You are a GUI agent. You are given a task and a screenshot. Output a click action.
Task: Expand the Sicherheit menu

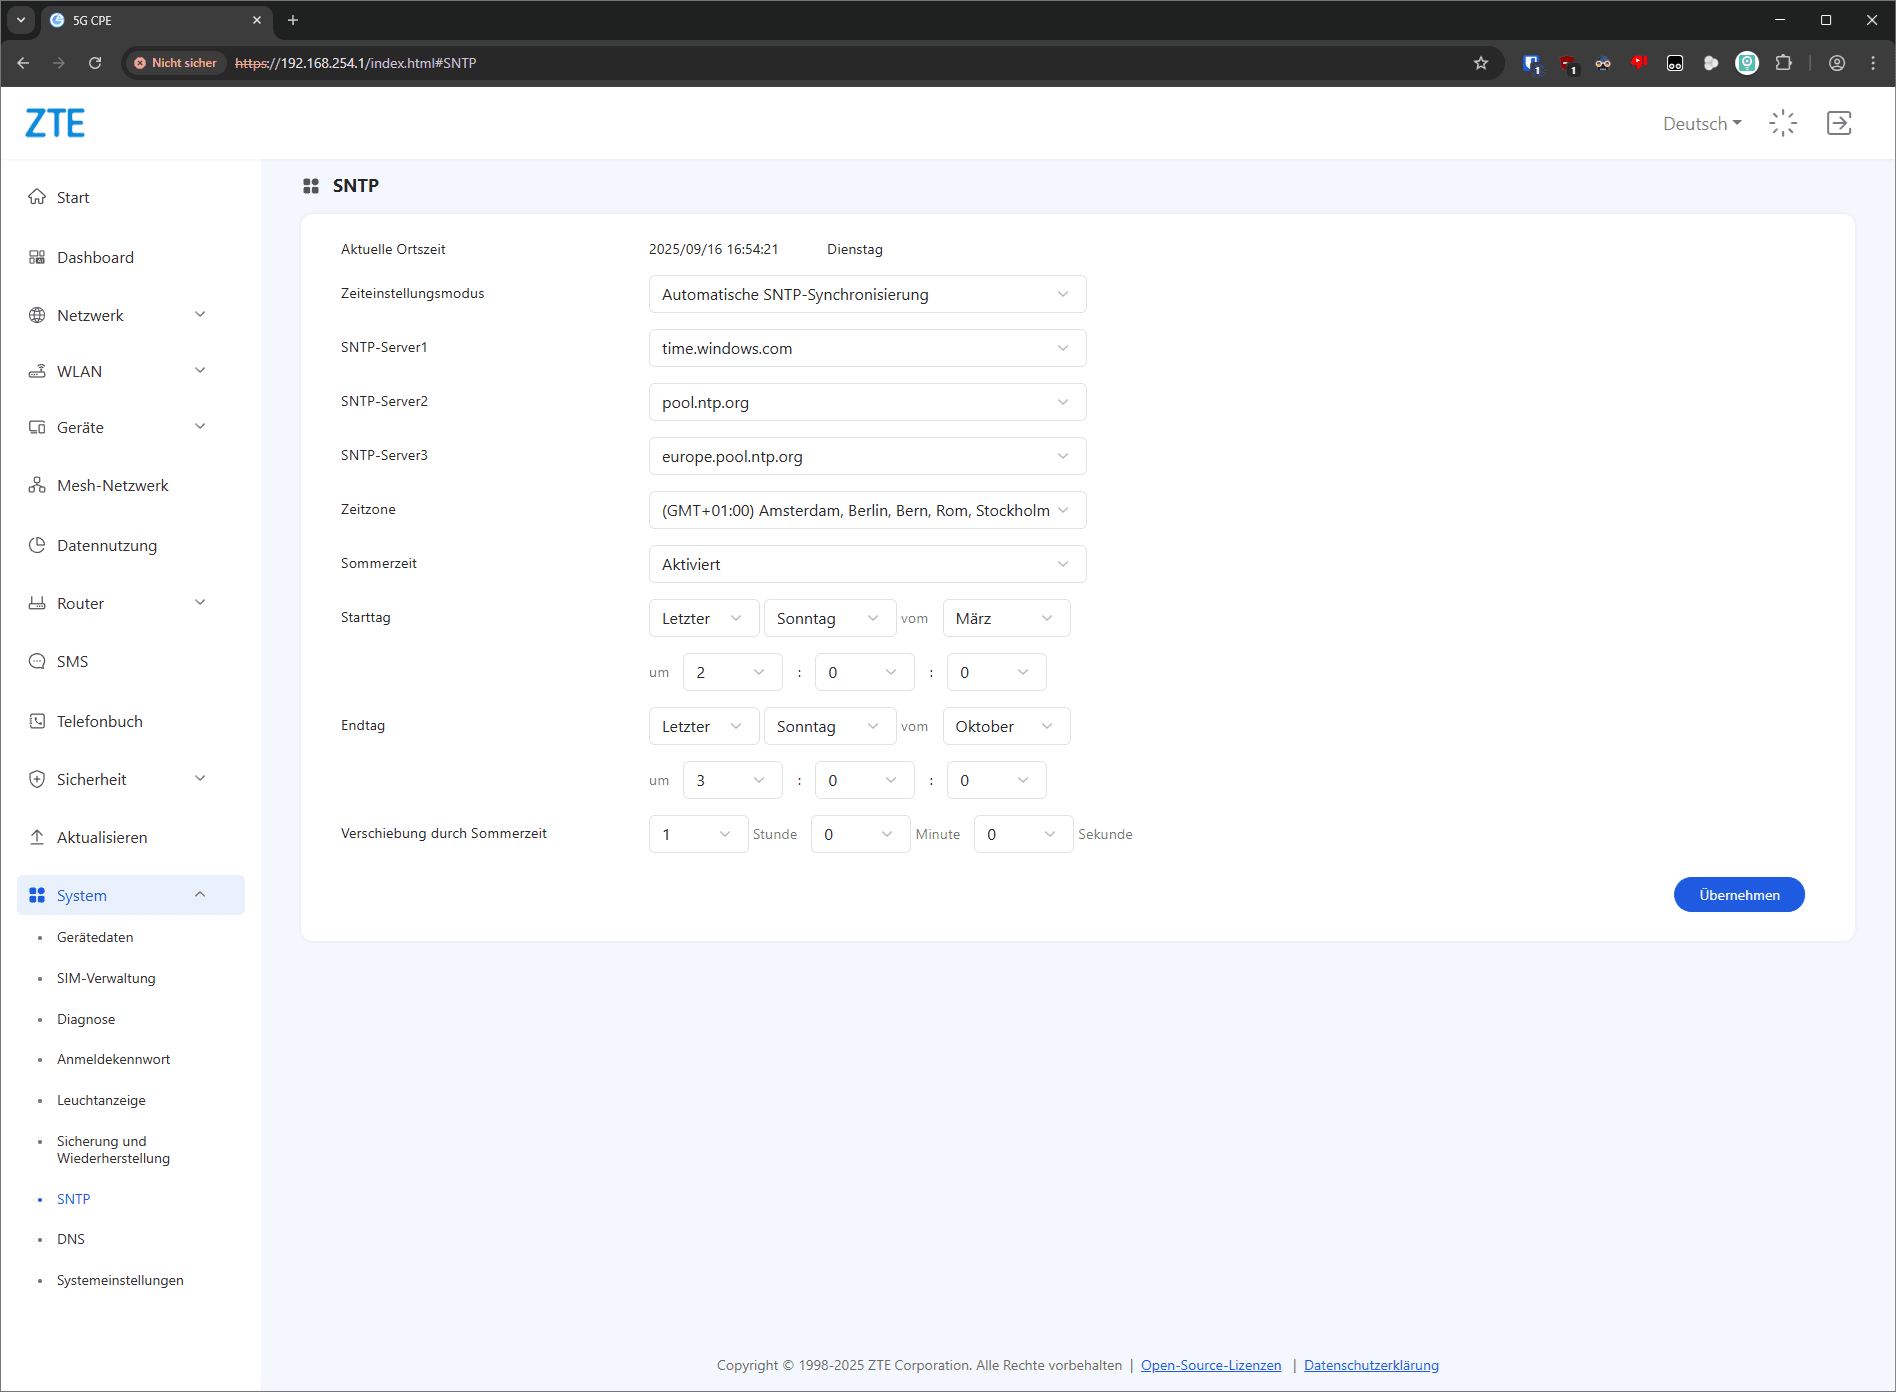click(x=130, y=779)
